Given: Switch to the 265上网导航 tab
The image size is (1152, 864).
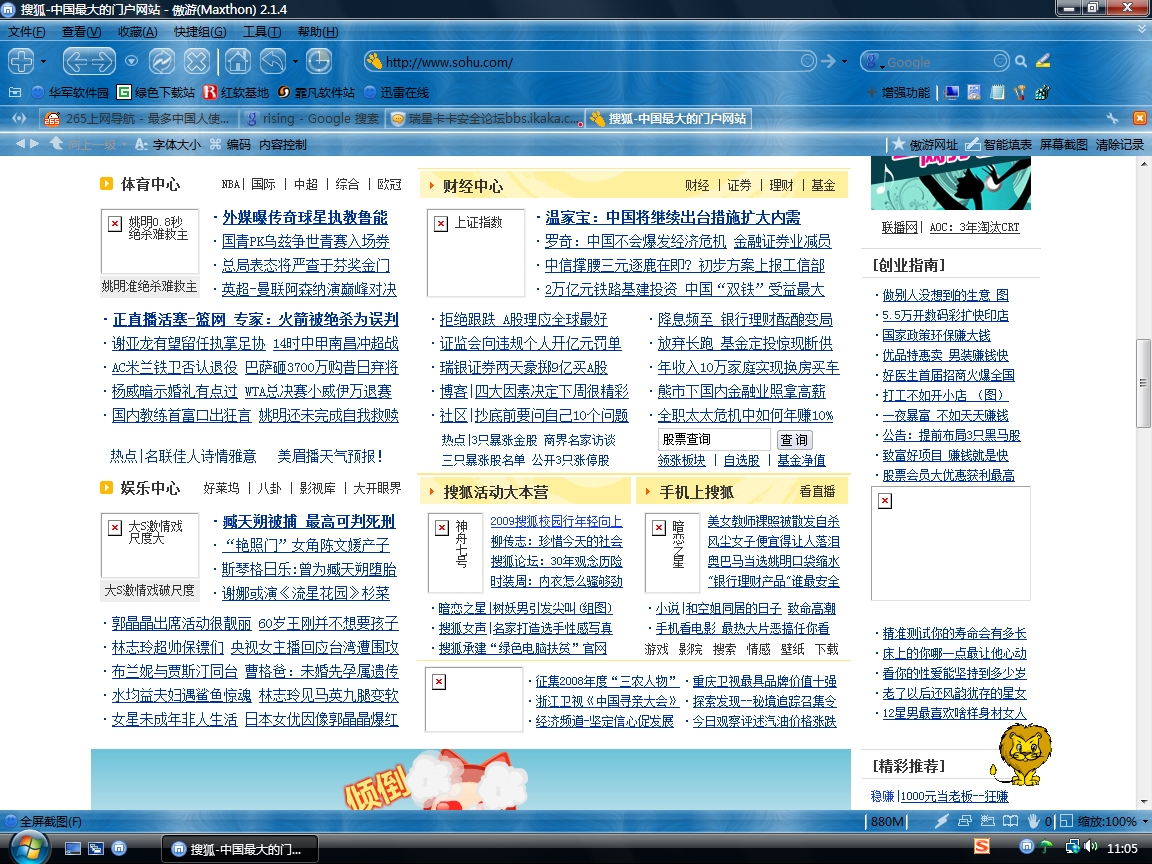Looking at the screenshot, I should pos(137,118).
